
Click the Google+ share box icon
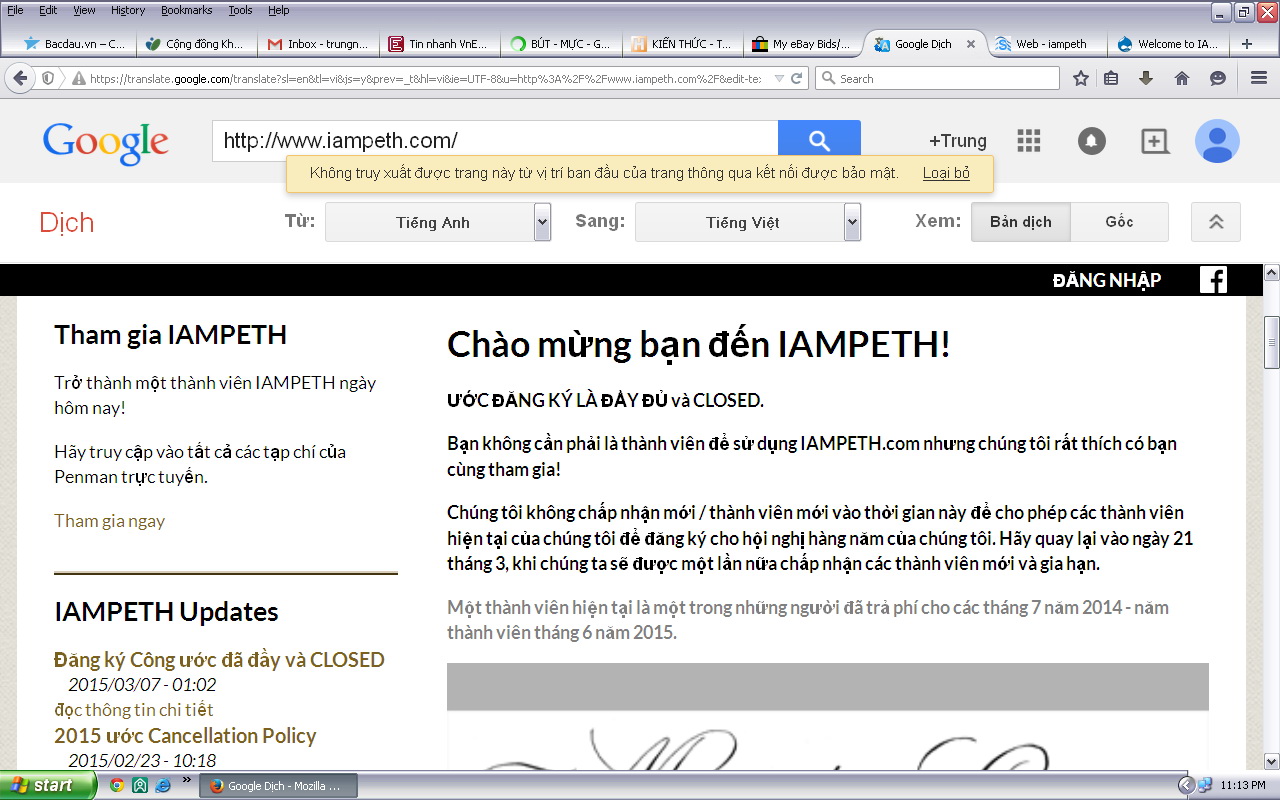click(x=1154, y=142)
